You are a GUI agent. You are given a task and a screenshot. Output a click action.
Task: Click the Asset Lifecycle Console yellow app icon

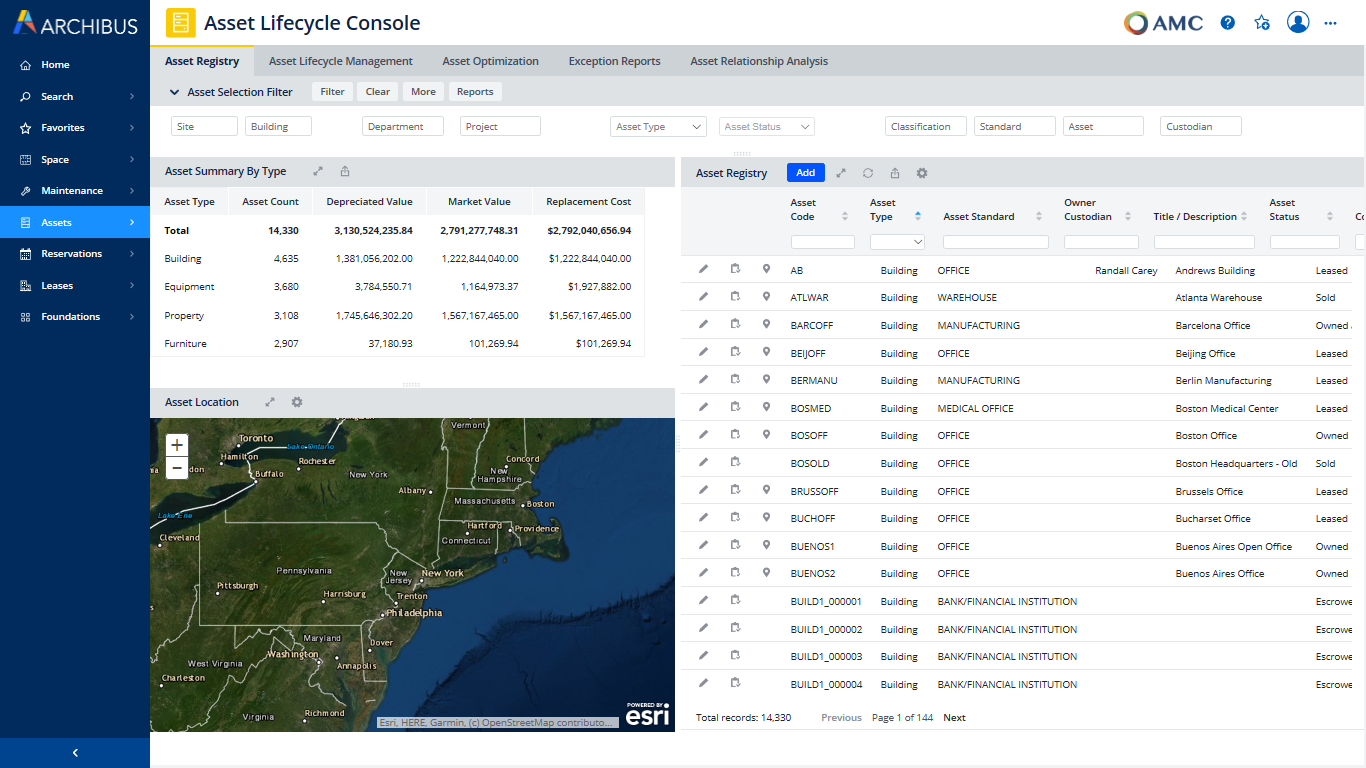point(181,22)
